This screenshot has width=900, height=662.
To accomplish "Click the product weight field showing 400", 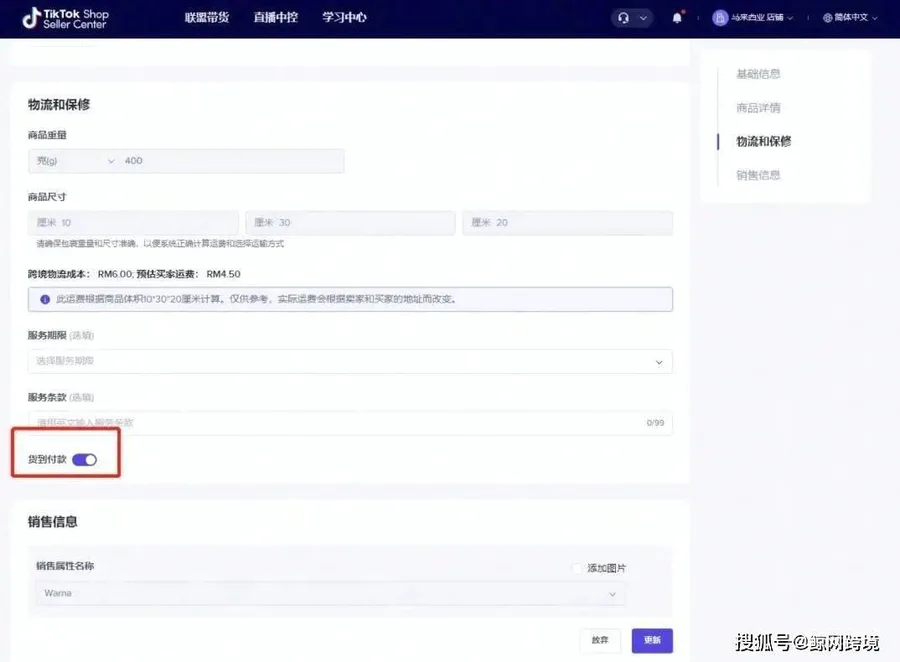I will pyautogui.click(x=232, y=161).
